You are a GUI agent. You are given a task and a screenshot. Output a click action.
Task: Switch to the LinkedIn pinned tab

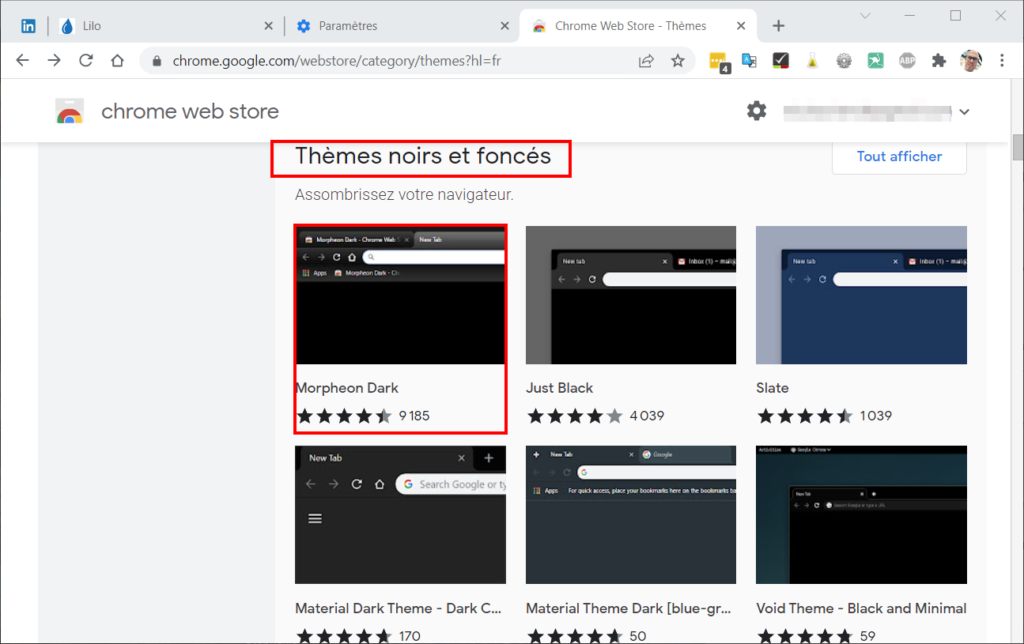click(x=28, y=26)
